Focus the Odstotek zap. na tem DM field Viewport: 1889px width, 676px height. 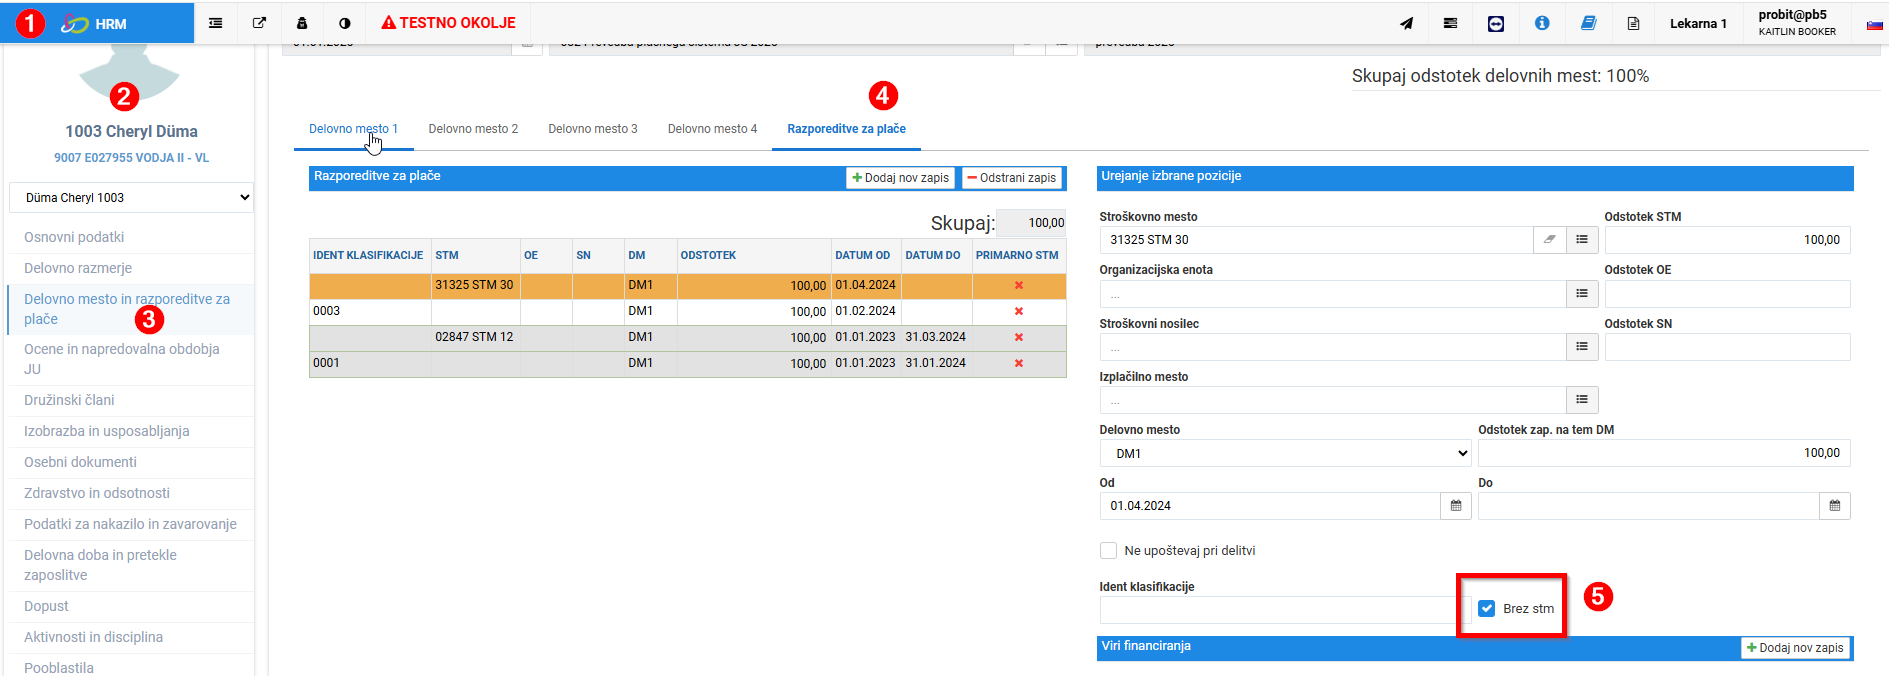[1664, 453]
